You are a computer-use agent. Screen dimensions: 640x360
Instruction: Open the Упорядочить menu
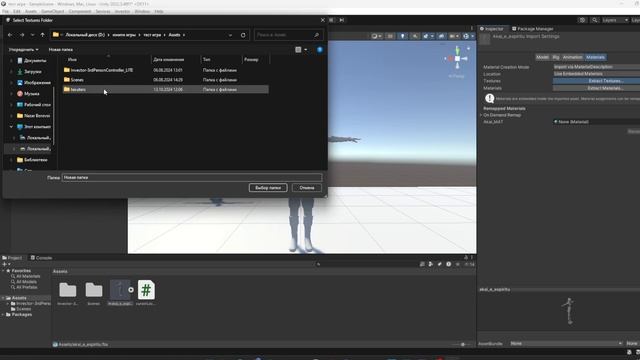(24, 49)
